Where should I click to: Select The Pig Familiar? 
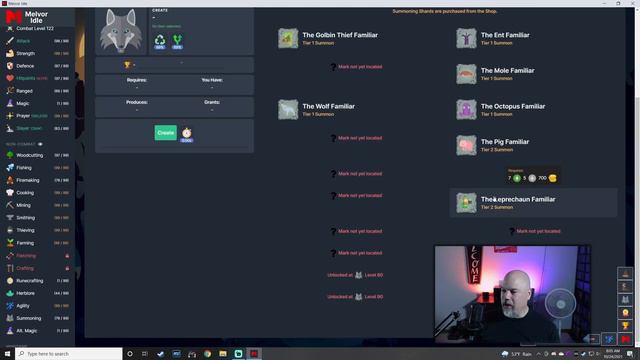493,145
